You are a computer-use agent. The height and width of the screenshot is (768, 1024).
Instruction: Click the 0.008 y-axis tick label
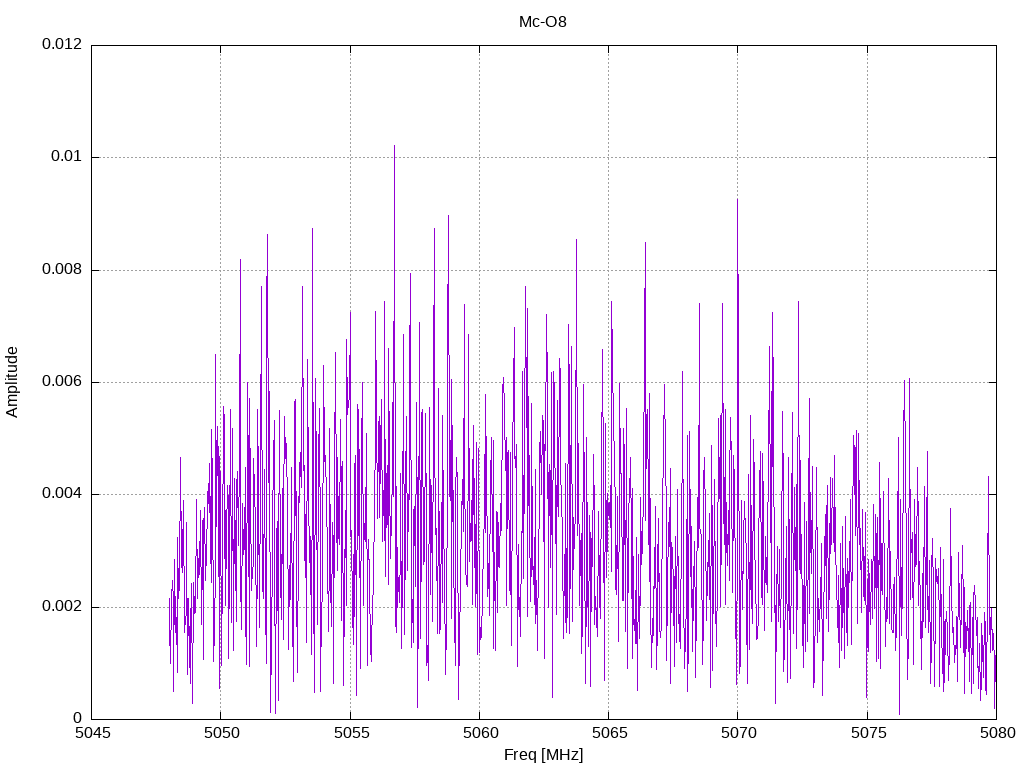(x=62, y=269)
